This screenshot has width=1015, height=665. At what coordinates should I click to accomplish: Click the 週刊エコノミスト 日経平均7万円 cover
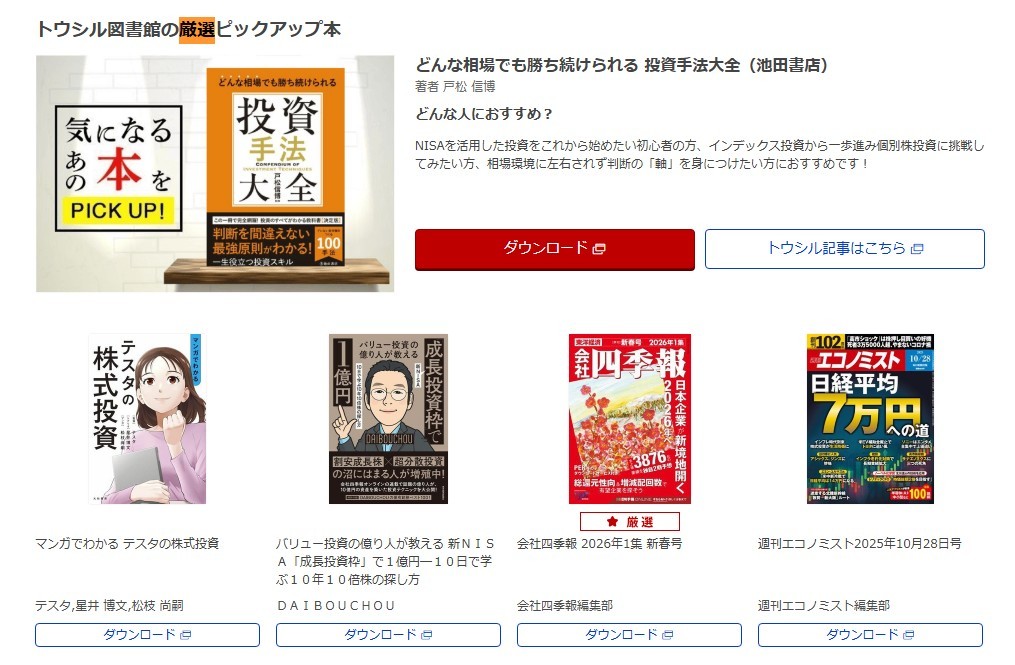click(870, 419)
